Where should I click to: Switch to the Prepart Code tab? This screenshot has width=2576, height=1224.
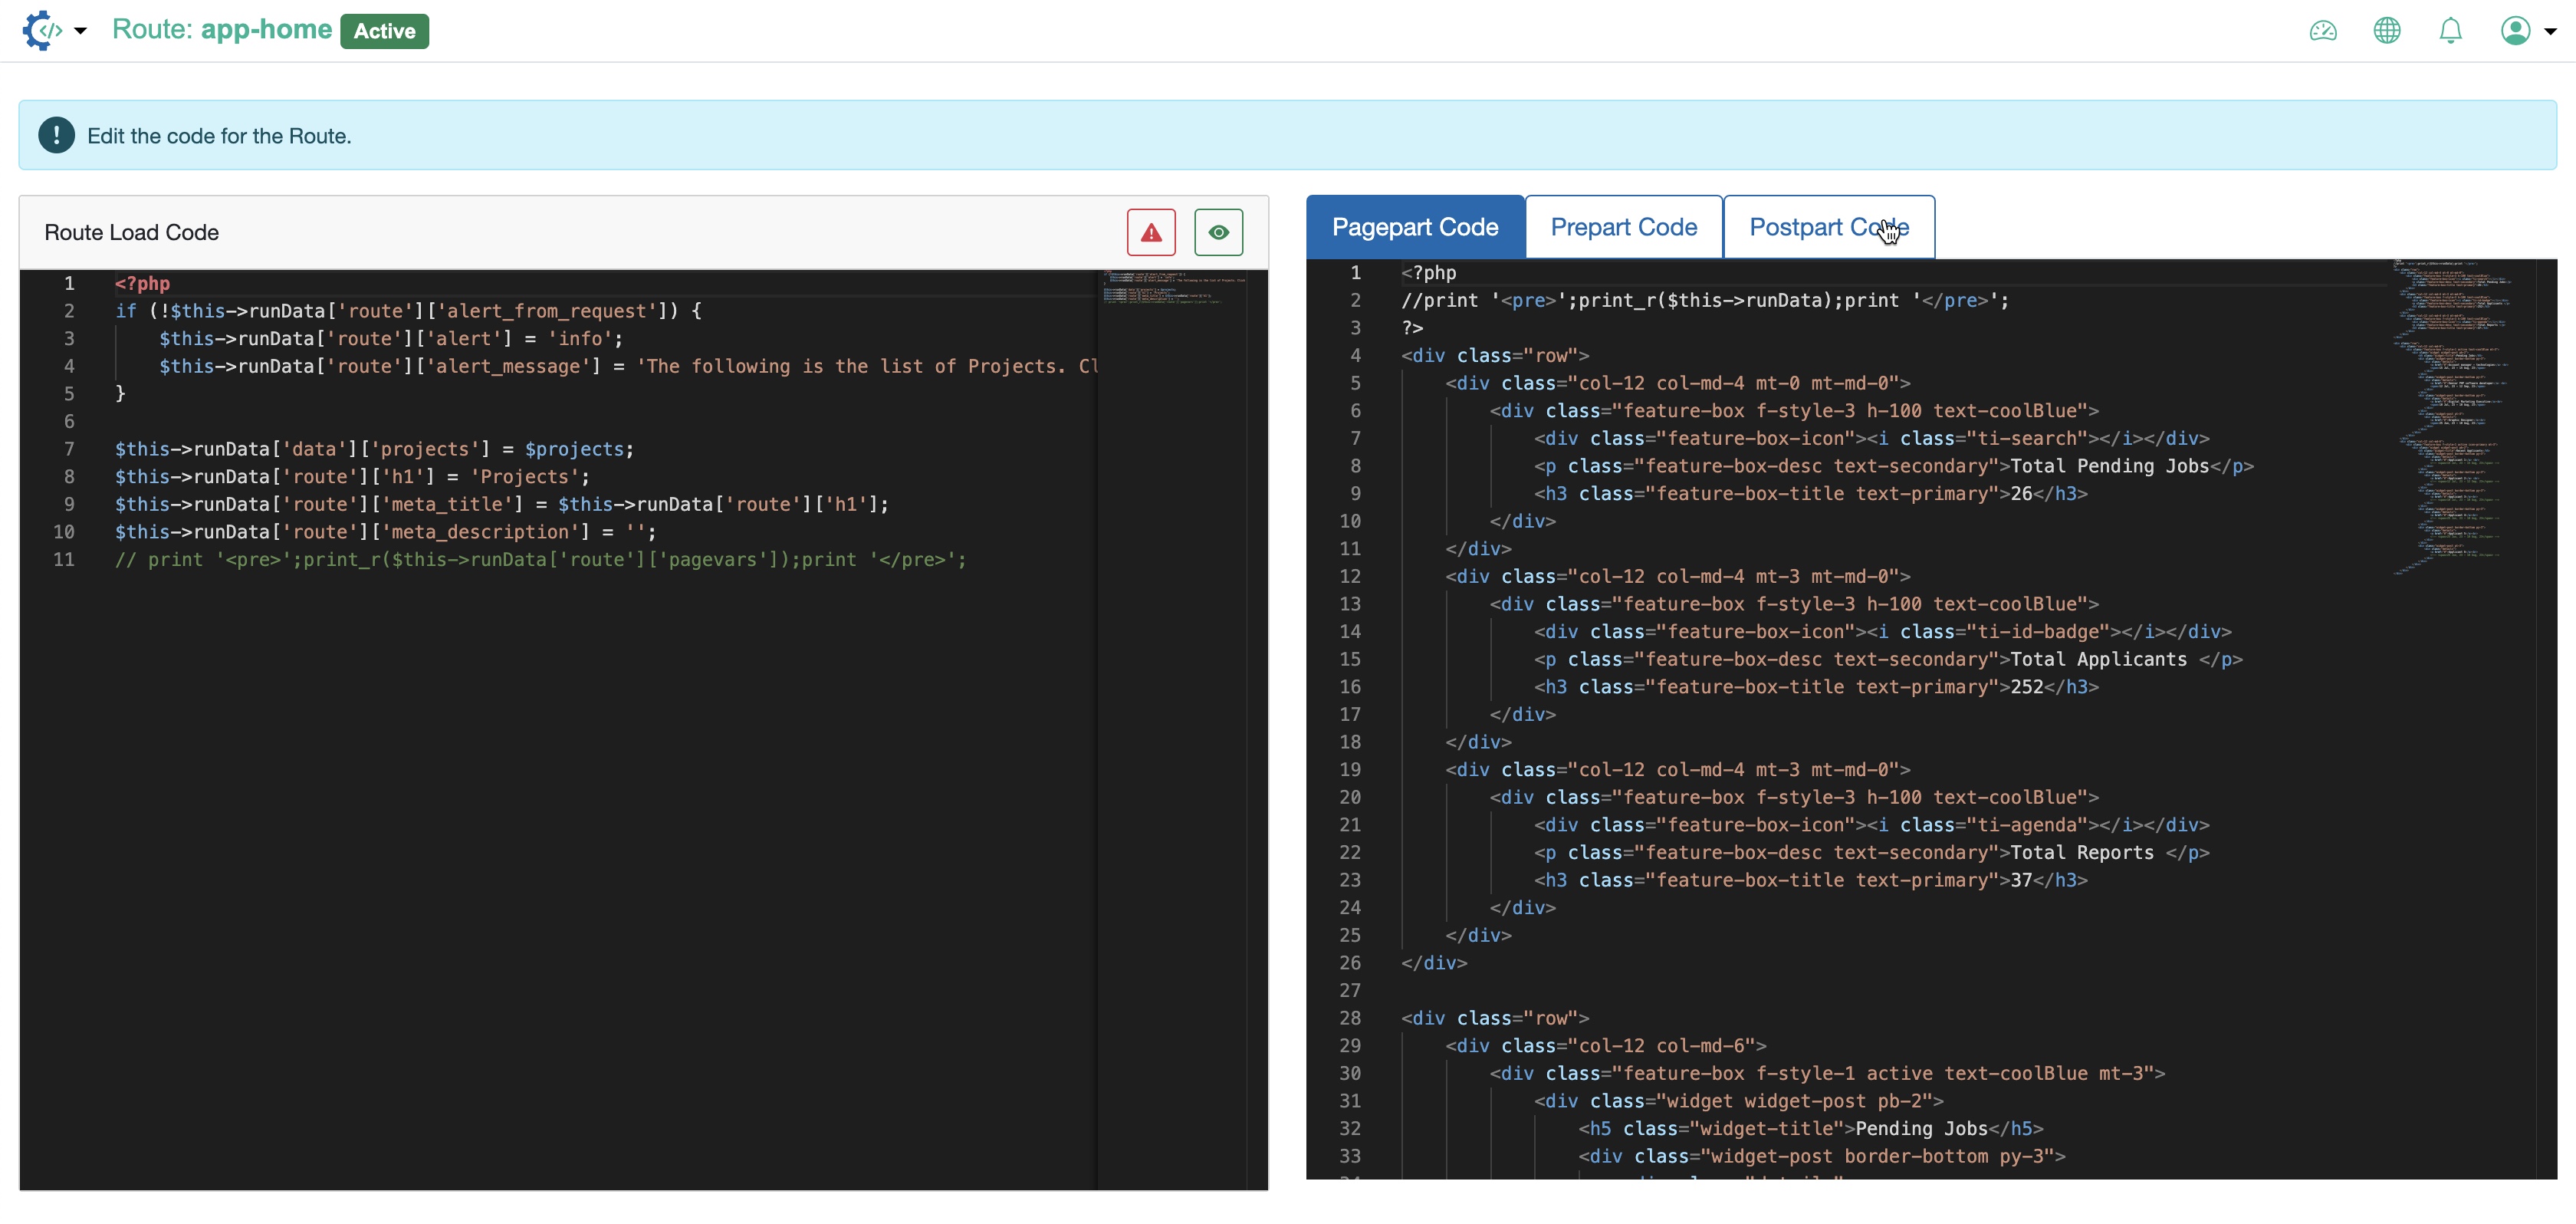point(1623,227)
